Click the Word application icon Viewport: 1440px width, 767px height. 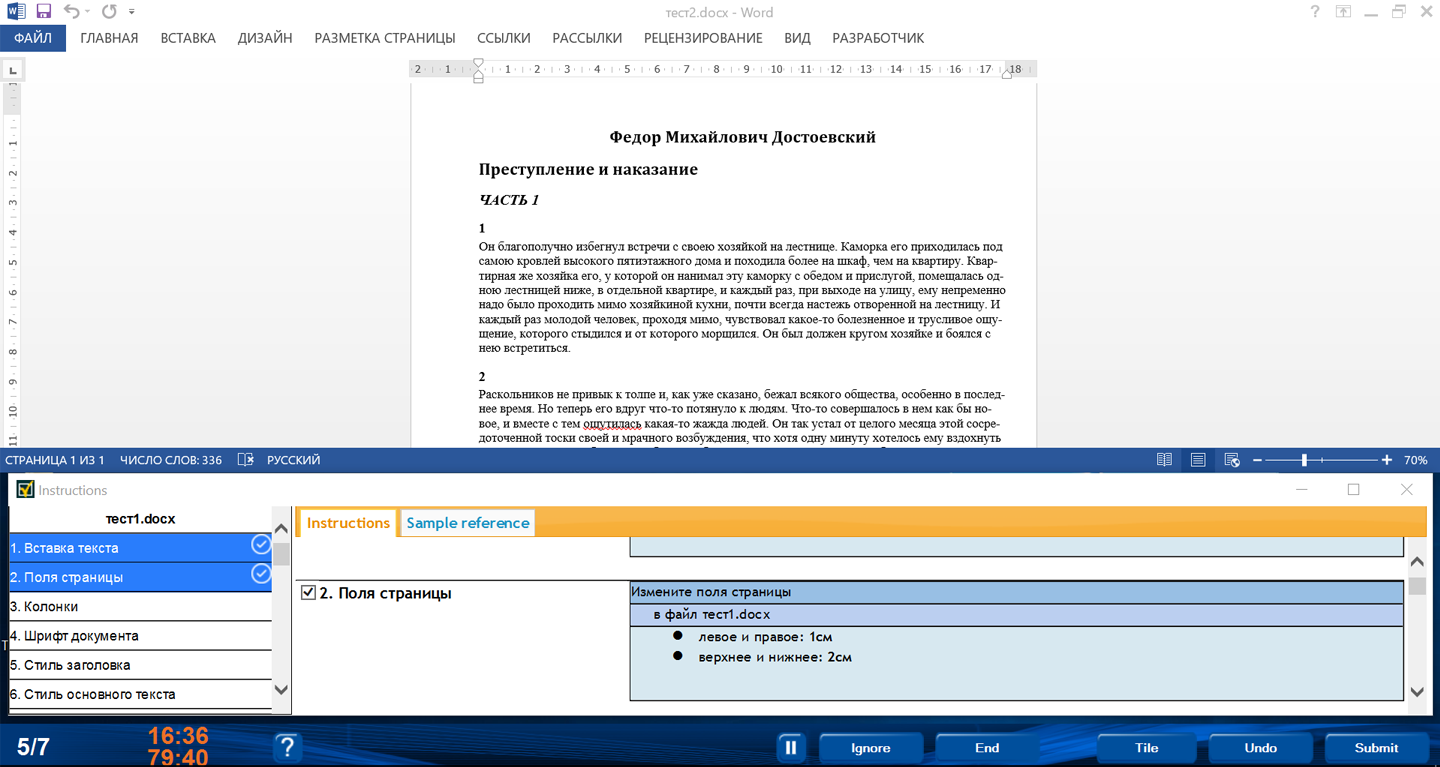point(17,12)
